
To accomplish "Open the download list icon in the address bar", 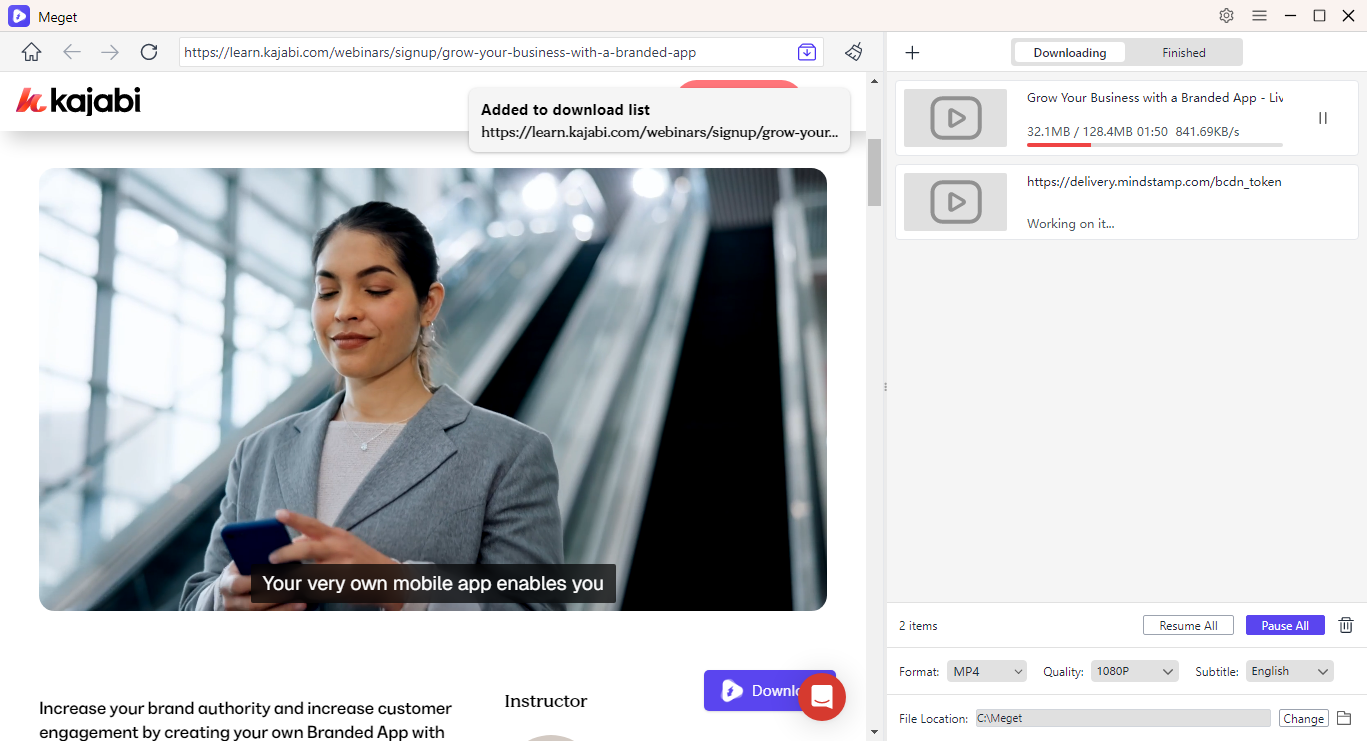I will (x=806, y=52).
